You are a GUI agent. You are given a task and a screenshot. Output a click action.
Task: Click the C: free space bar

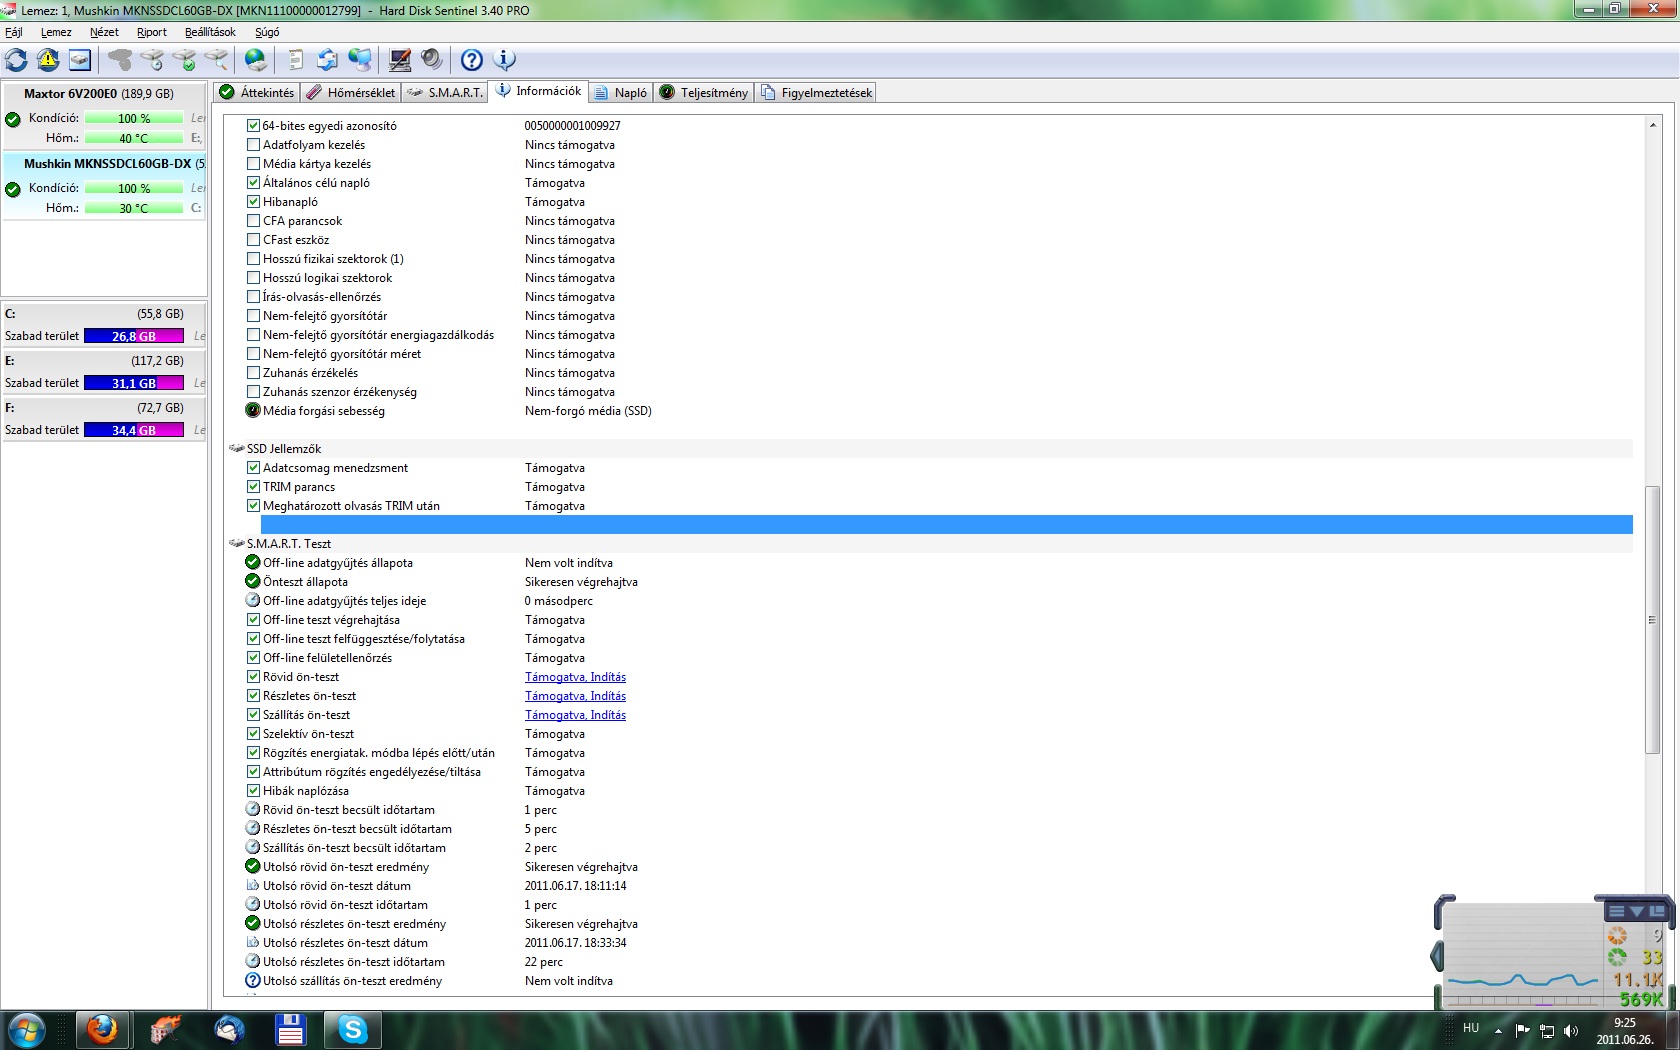(x=134, y=336)
